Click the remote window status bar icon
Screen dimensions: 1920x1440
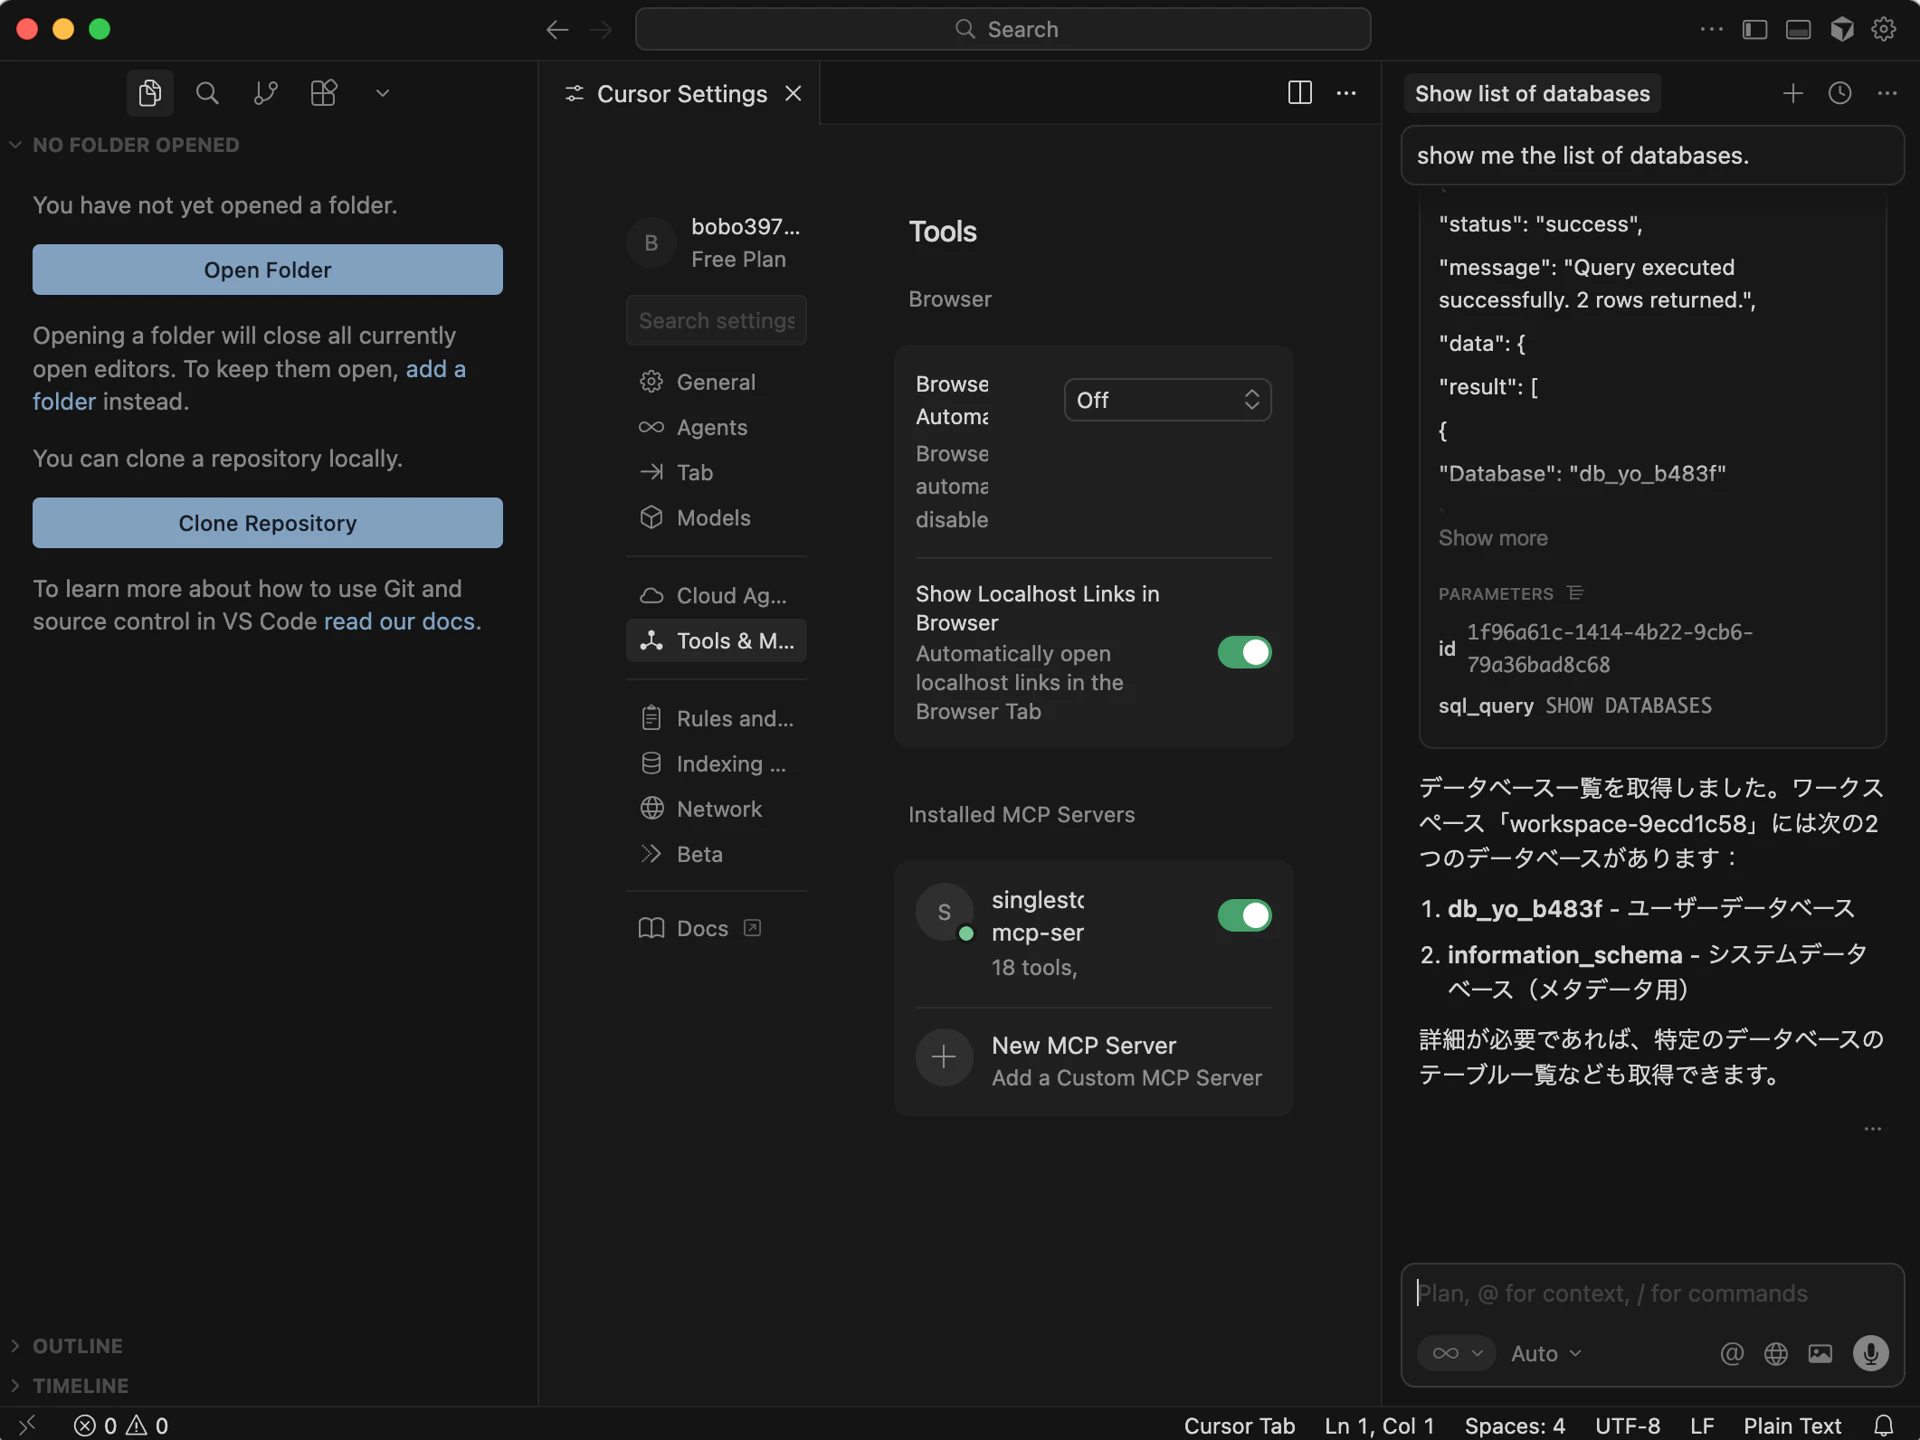point(28,1425)
